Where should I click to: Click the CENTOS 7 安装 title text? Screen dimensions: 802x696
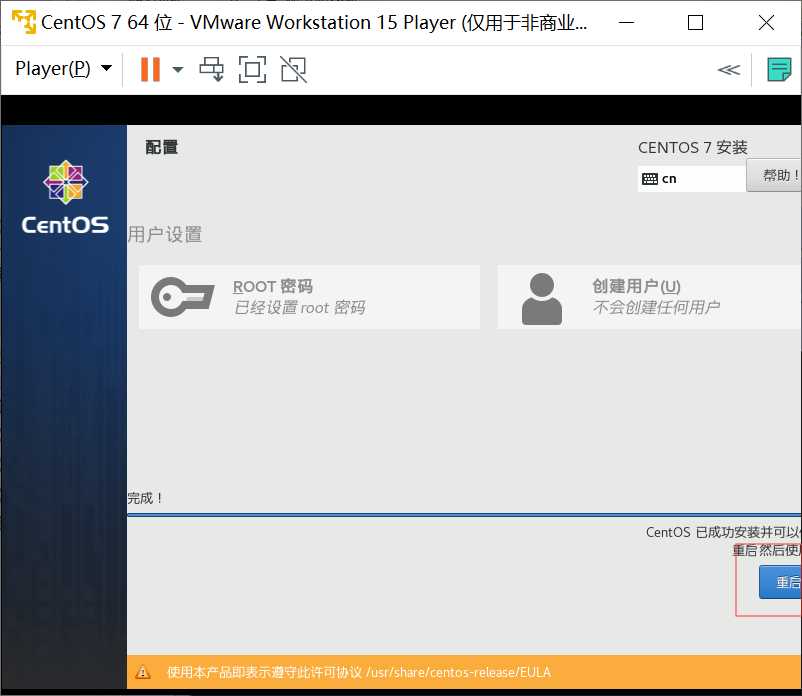[693, 148]
